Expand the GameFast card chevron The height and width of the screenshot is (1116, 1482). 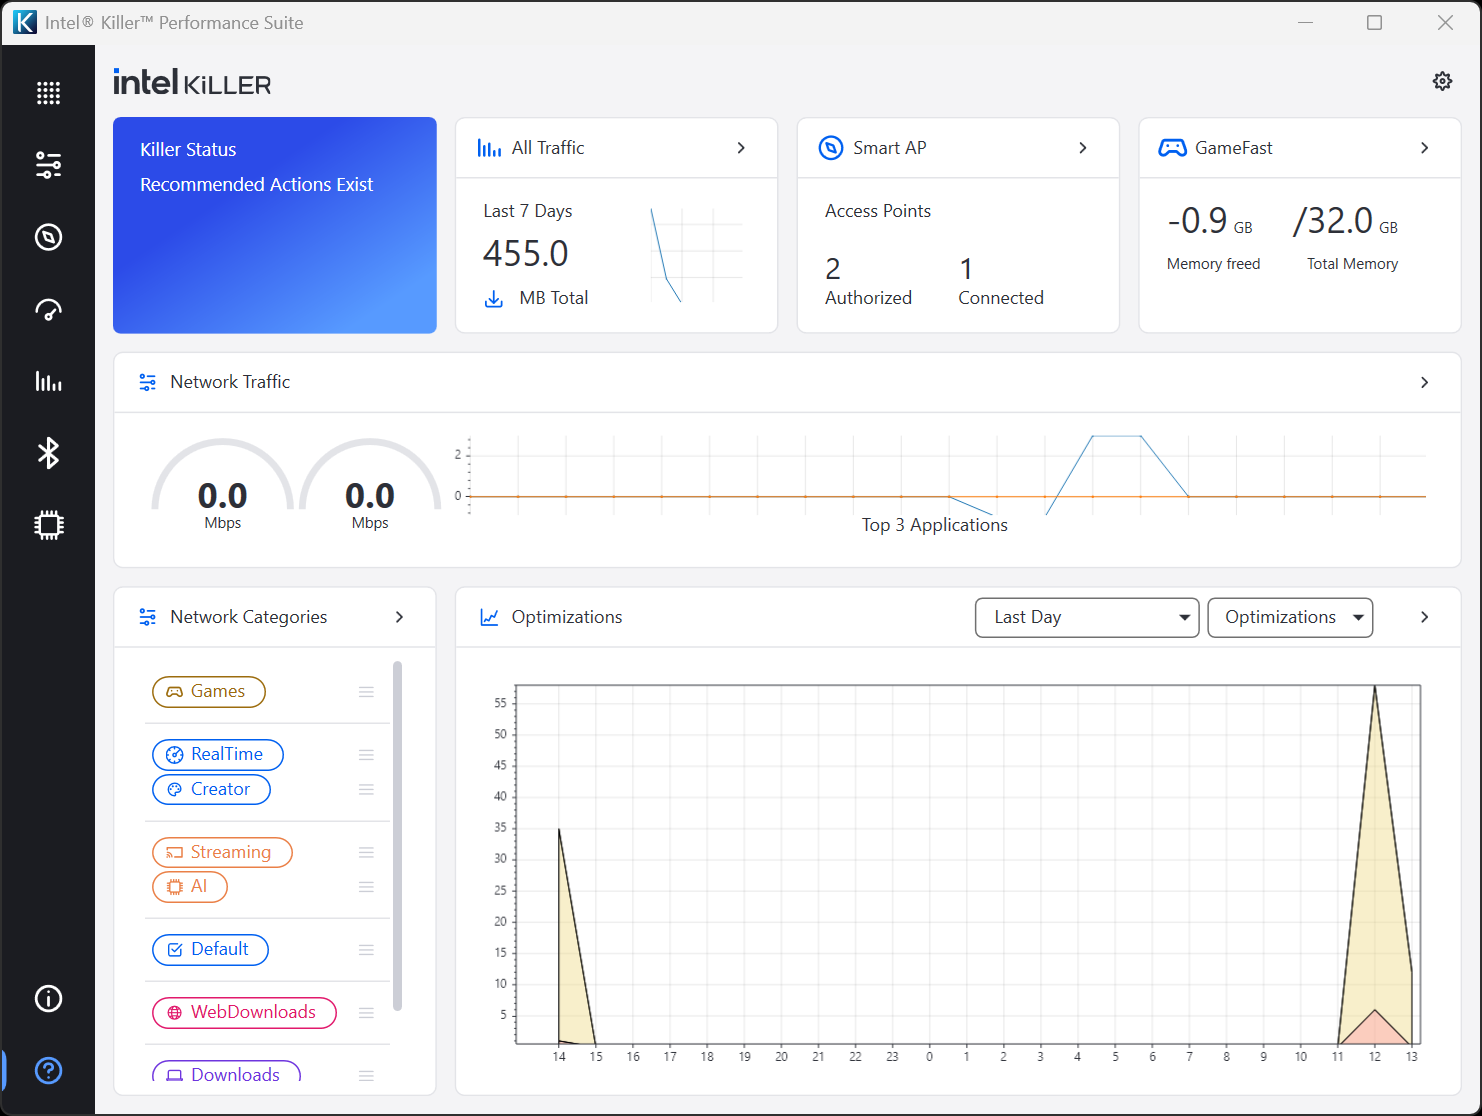(1424, 148)
